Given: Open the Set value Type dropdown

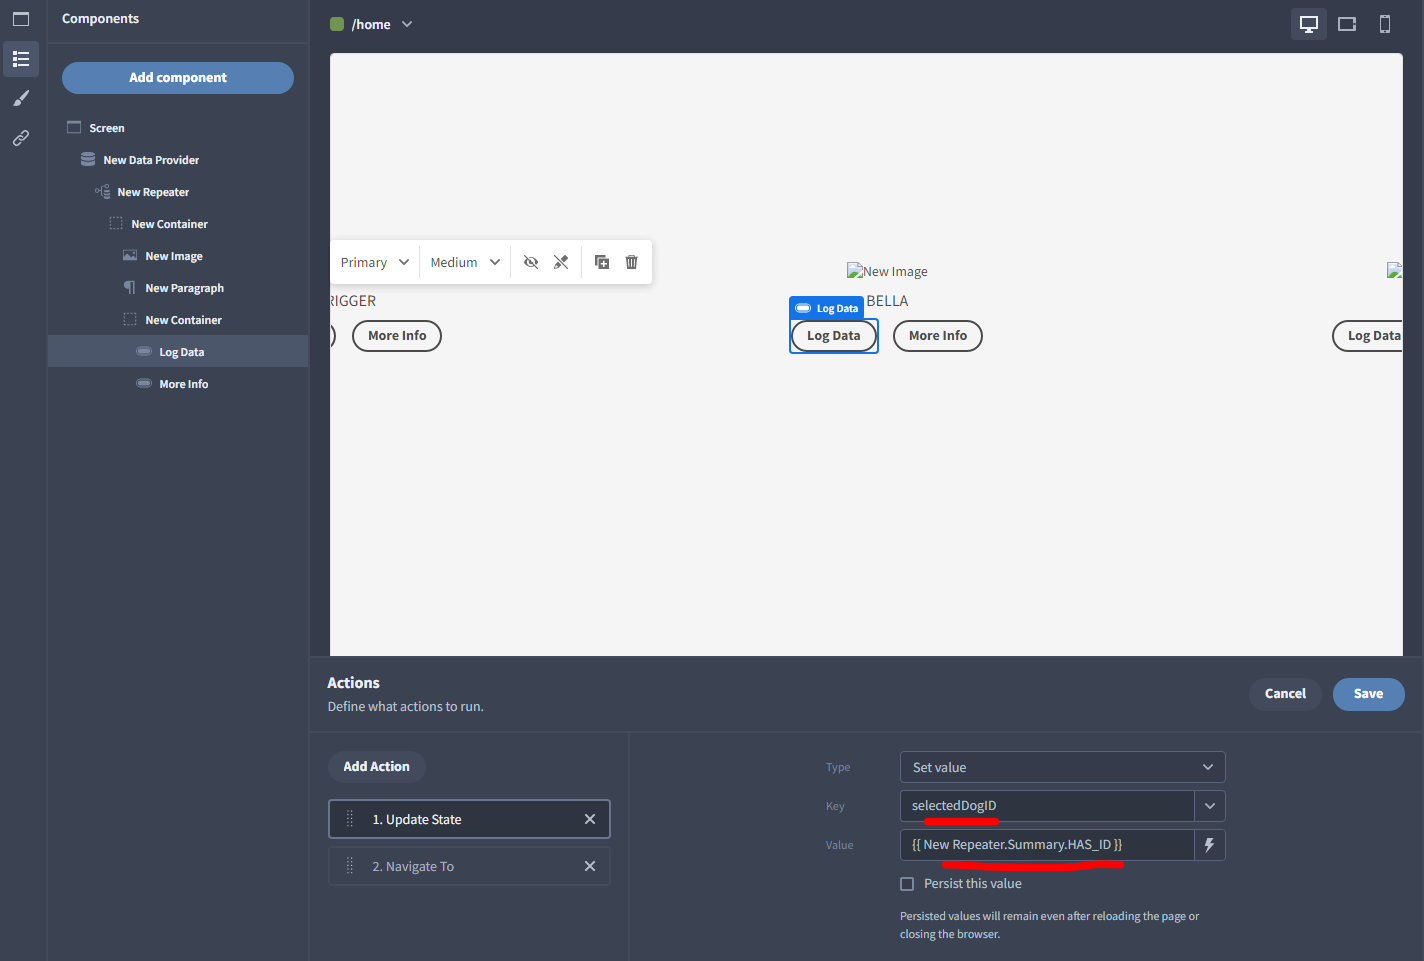Looking at the screenshot, I should coord(1061,767).
